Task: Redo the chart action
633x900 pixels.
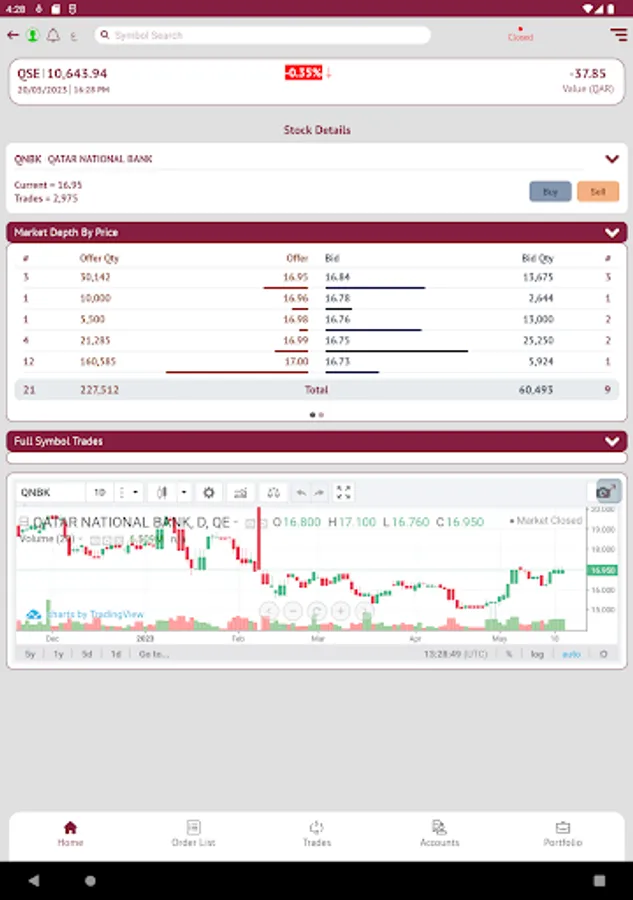Action: click(x=319, y=492)
